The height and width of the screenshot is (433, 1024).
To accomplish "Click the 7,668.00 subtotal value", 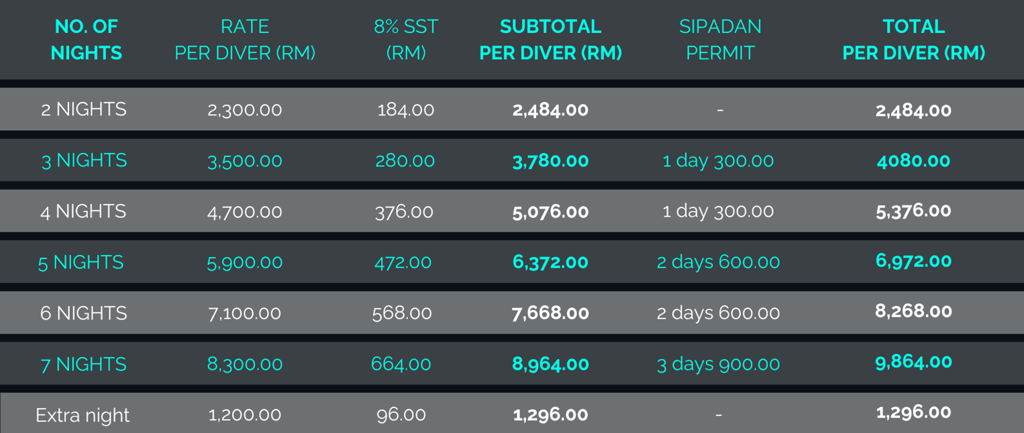I will (x=550, y=313).
